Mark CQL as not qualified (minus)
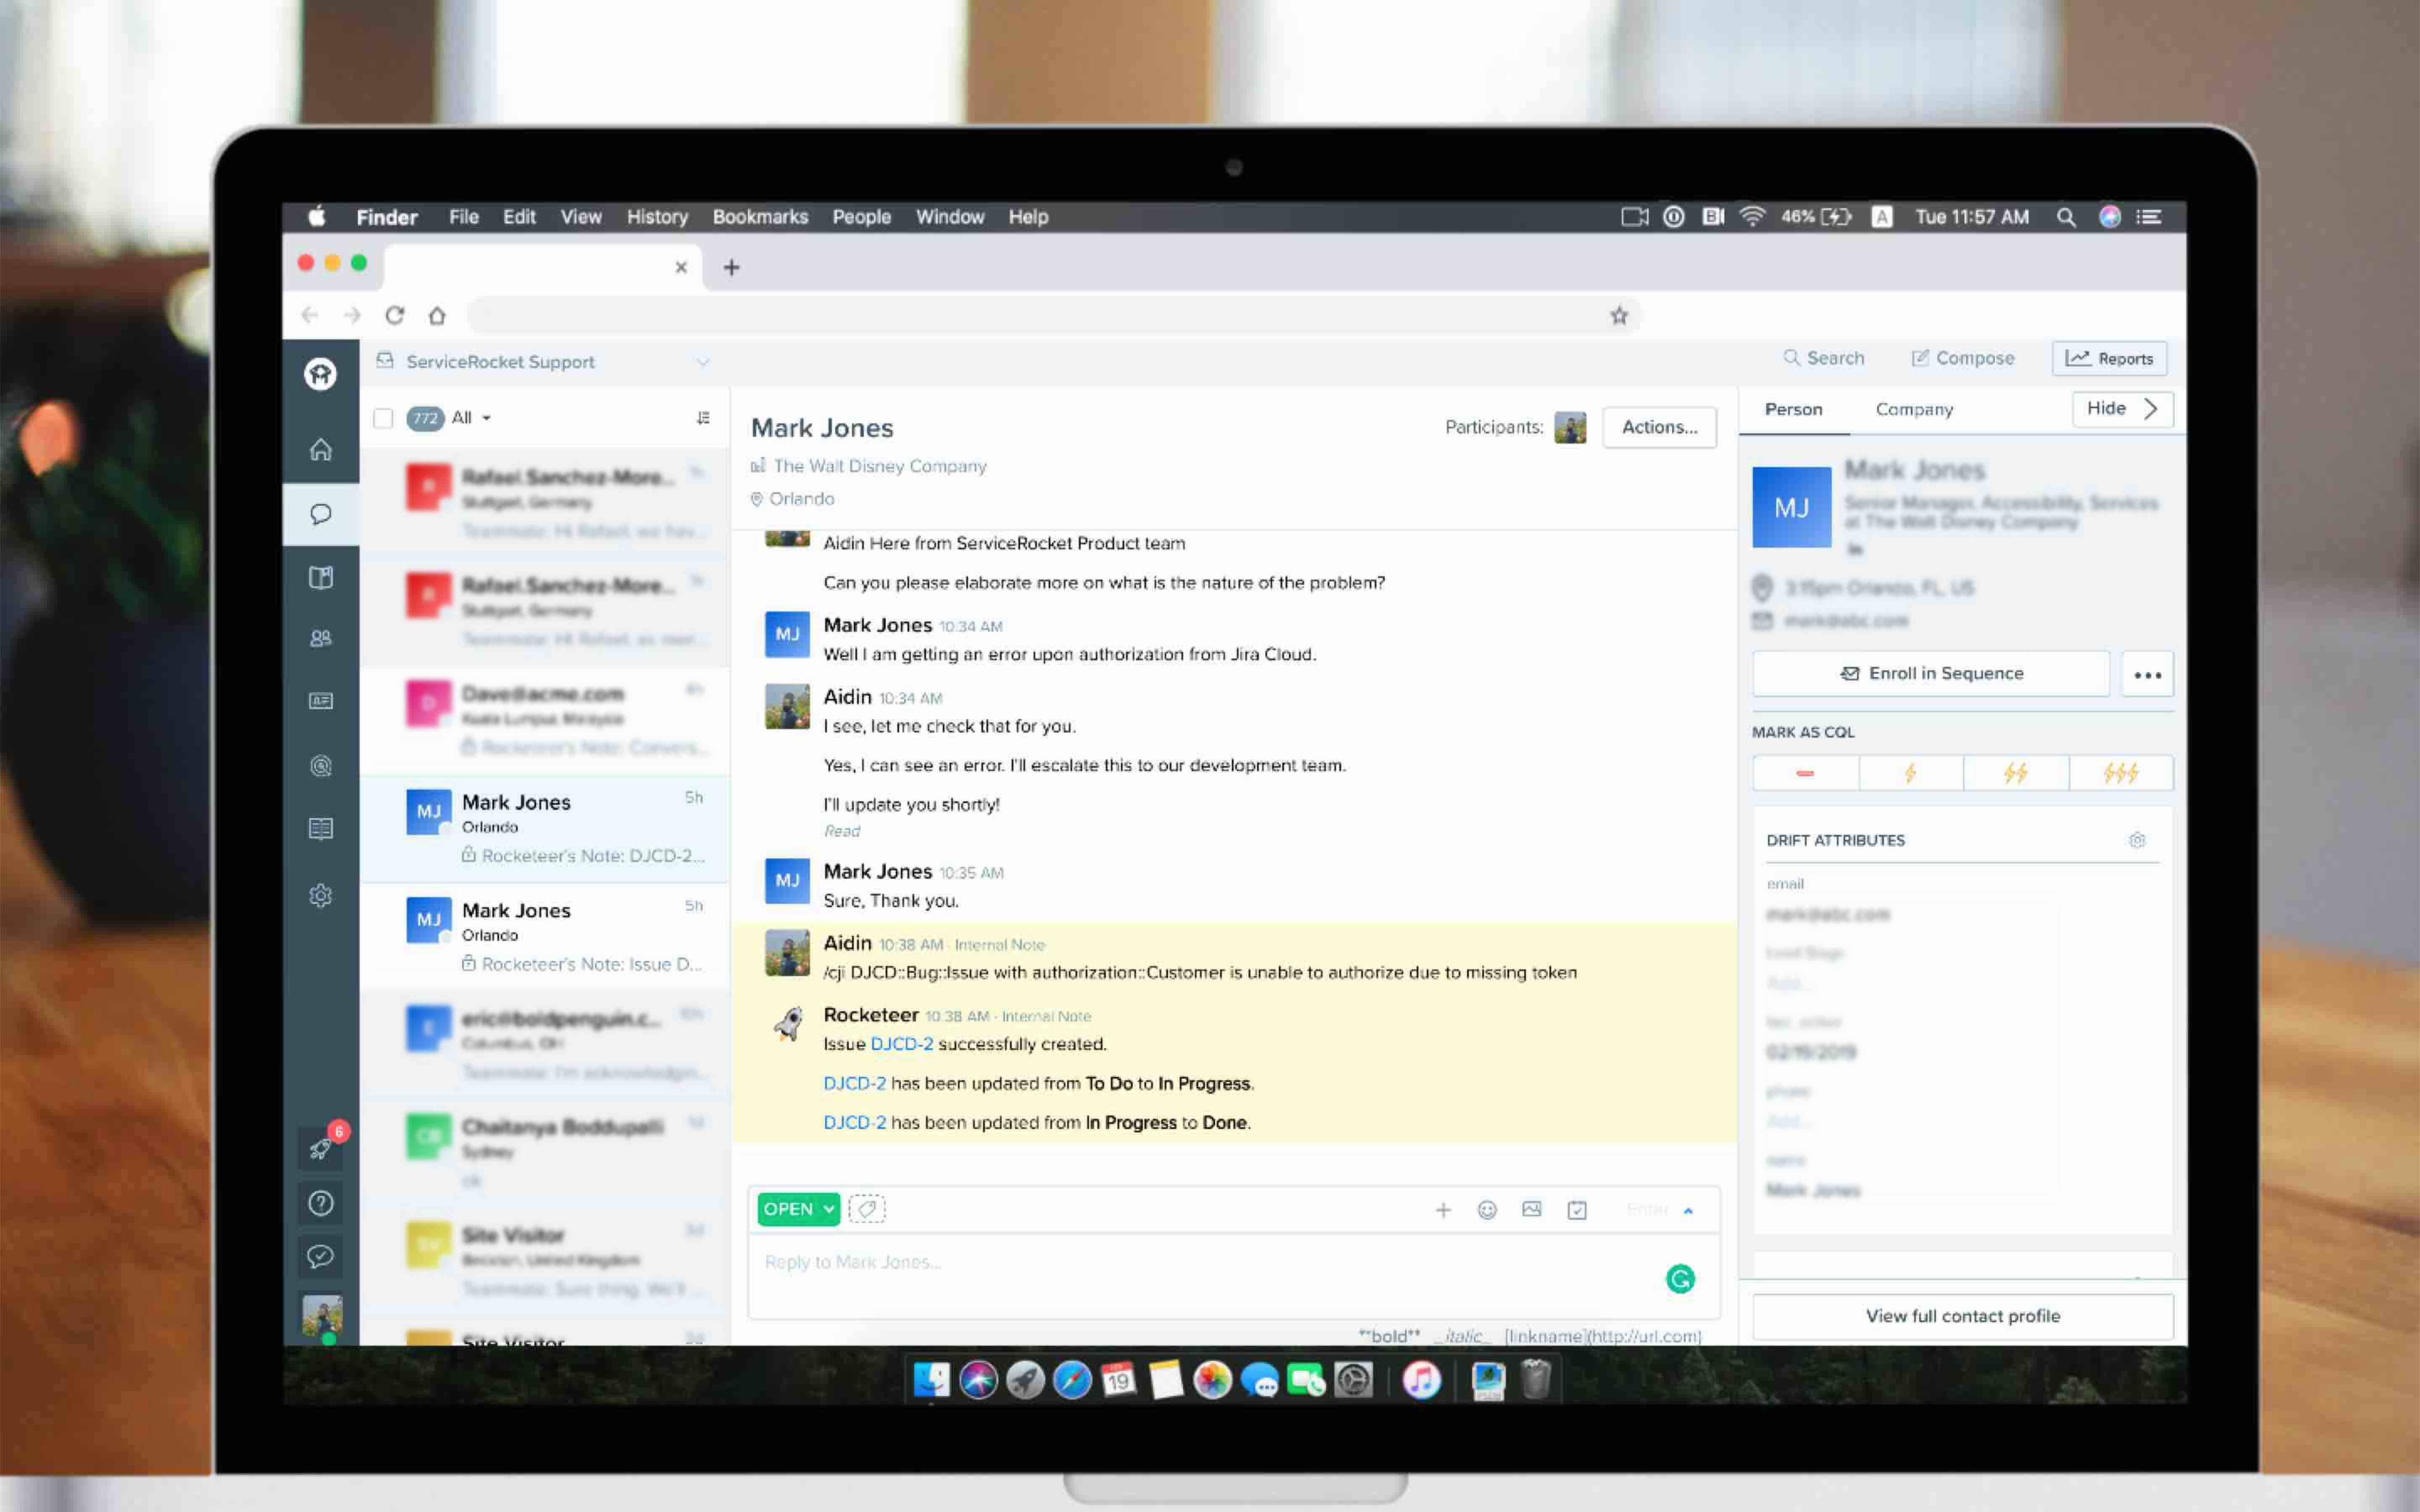2420x1512 pixels. (1805, 773)
